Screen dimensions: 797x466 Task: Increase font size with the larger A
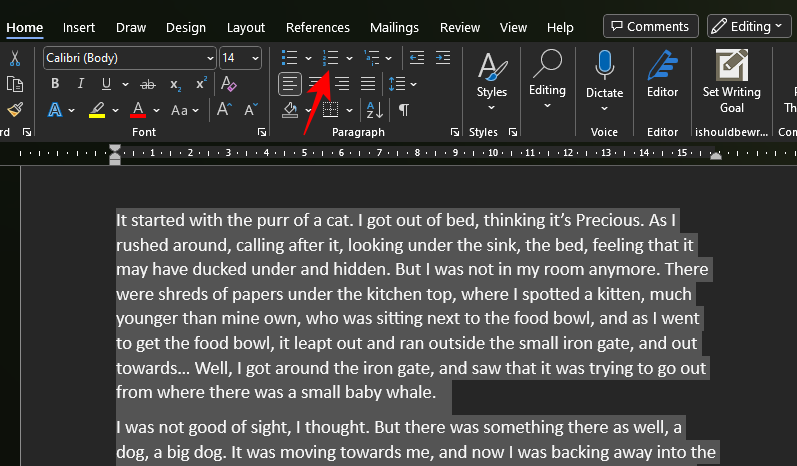coord(224,109)
